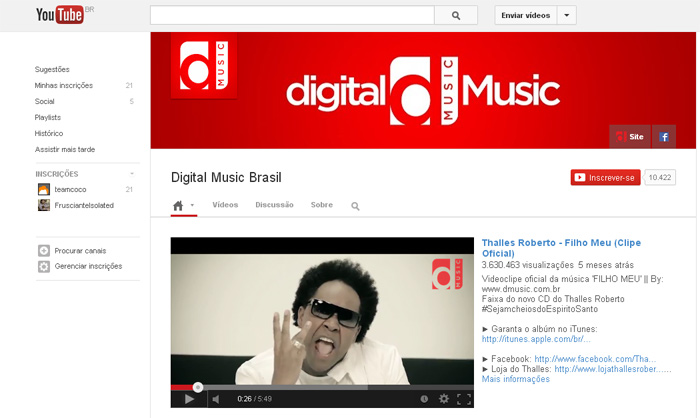Switch to the Discussão tab
This screenshot has width=700, height=418.
[x=274, y=205]
